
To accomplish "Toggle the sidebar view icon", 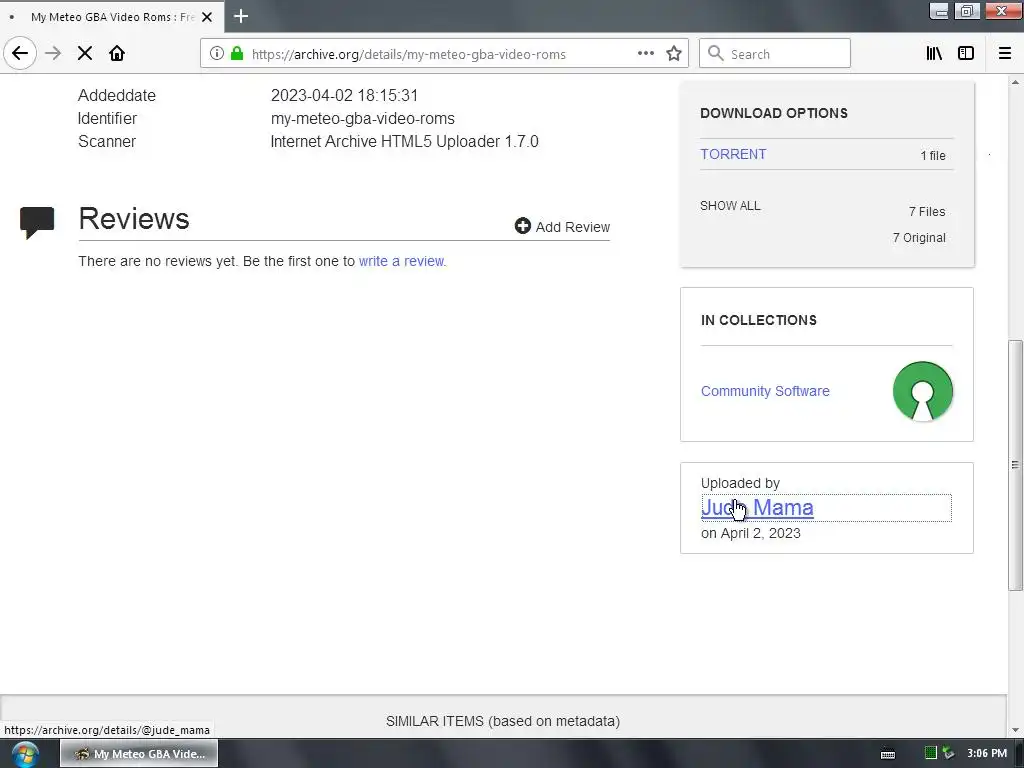I will [966, 54].
